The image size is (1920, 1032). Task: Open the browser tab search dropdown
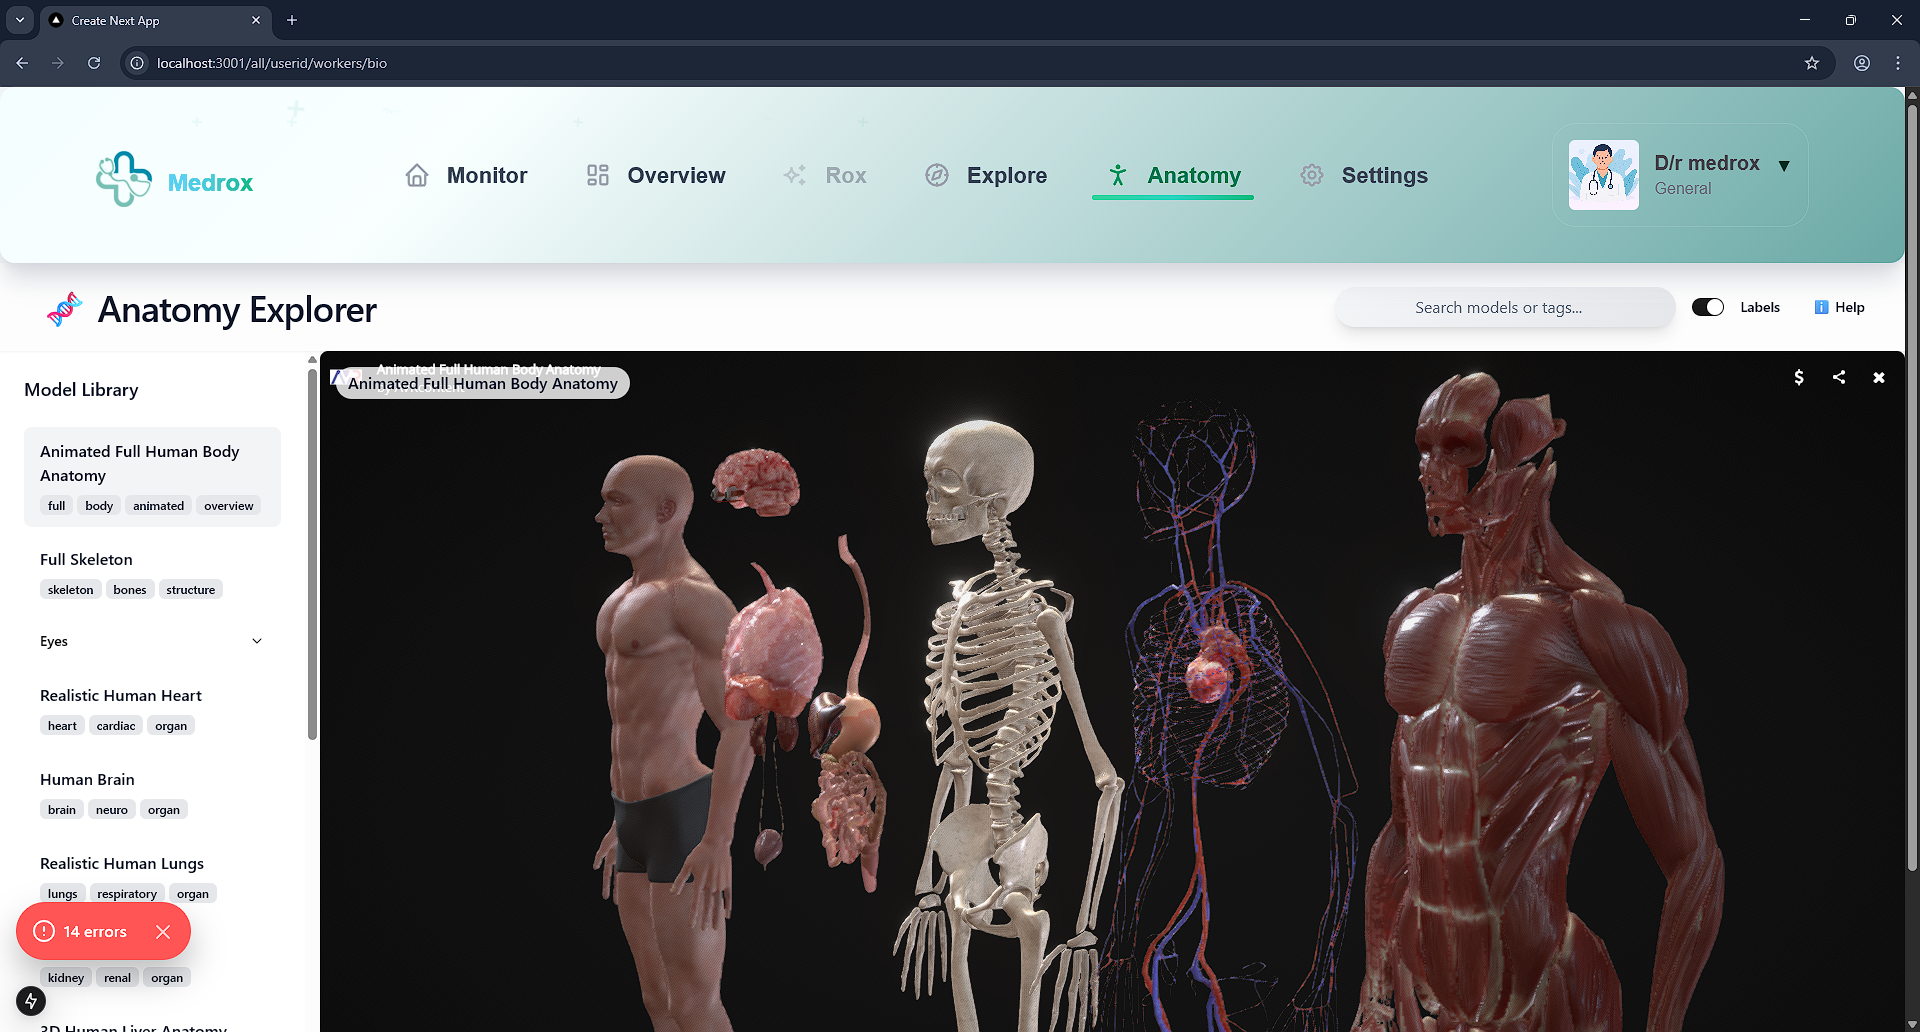point(20,20)
